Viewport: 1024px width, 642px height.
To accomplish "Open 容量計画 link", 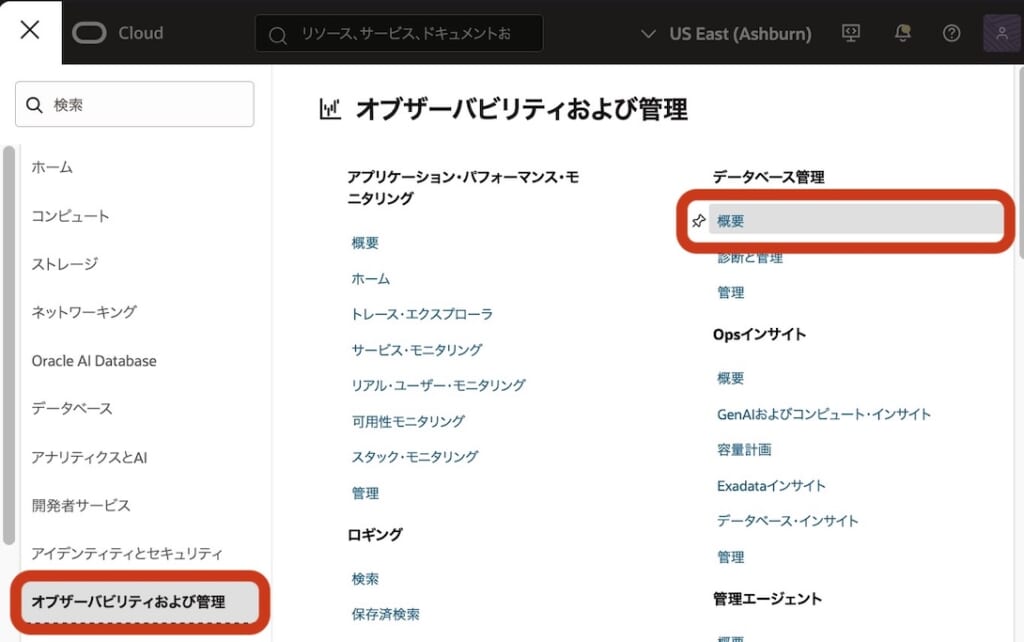I will (744, 449).
